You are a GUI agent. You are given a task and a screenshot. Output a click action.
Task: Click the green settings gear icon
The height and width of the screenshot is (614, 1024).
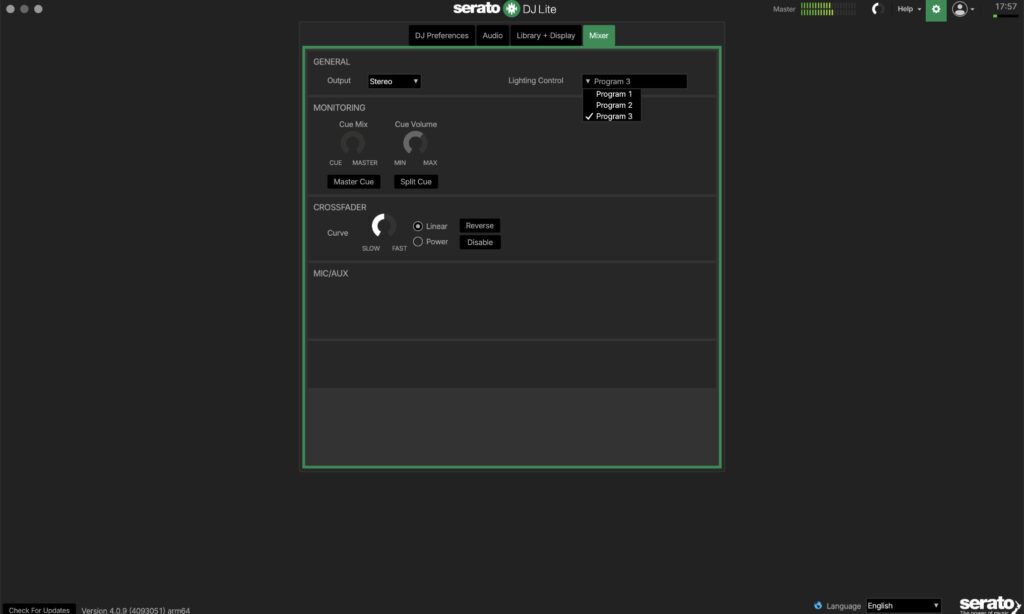(x=935, y=10)
